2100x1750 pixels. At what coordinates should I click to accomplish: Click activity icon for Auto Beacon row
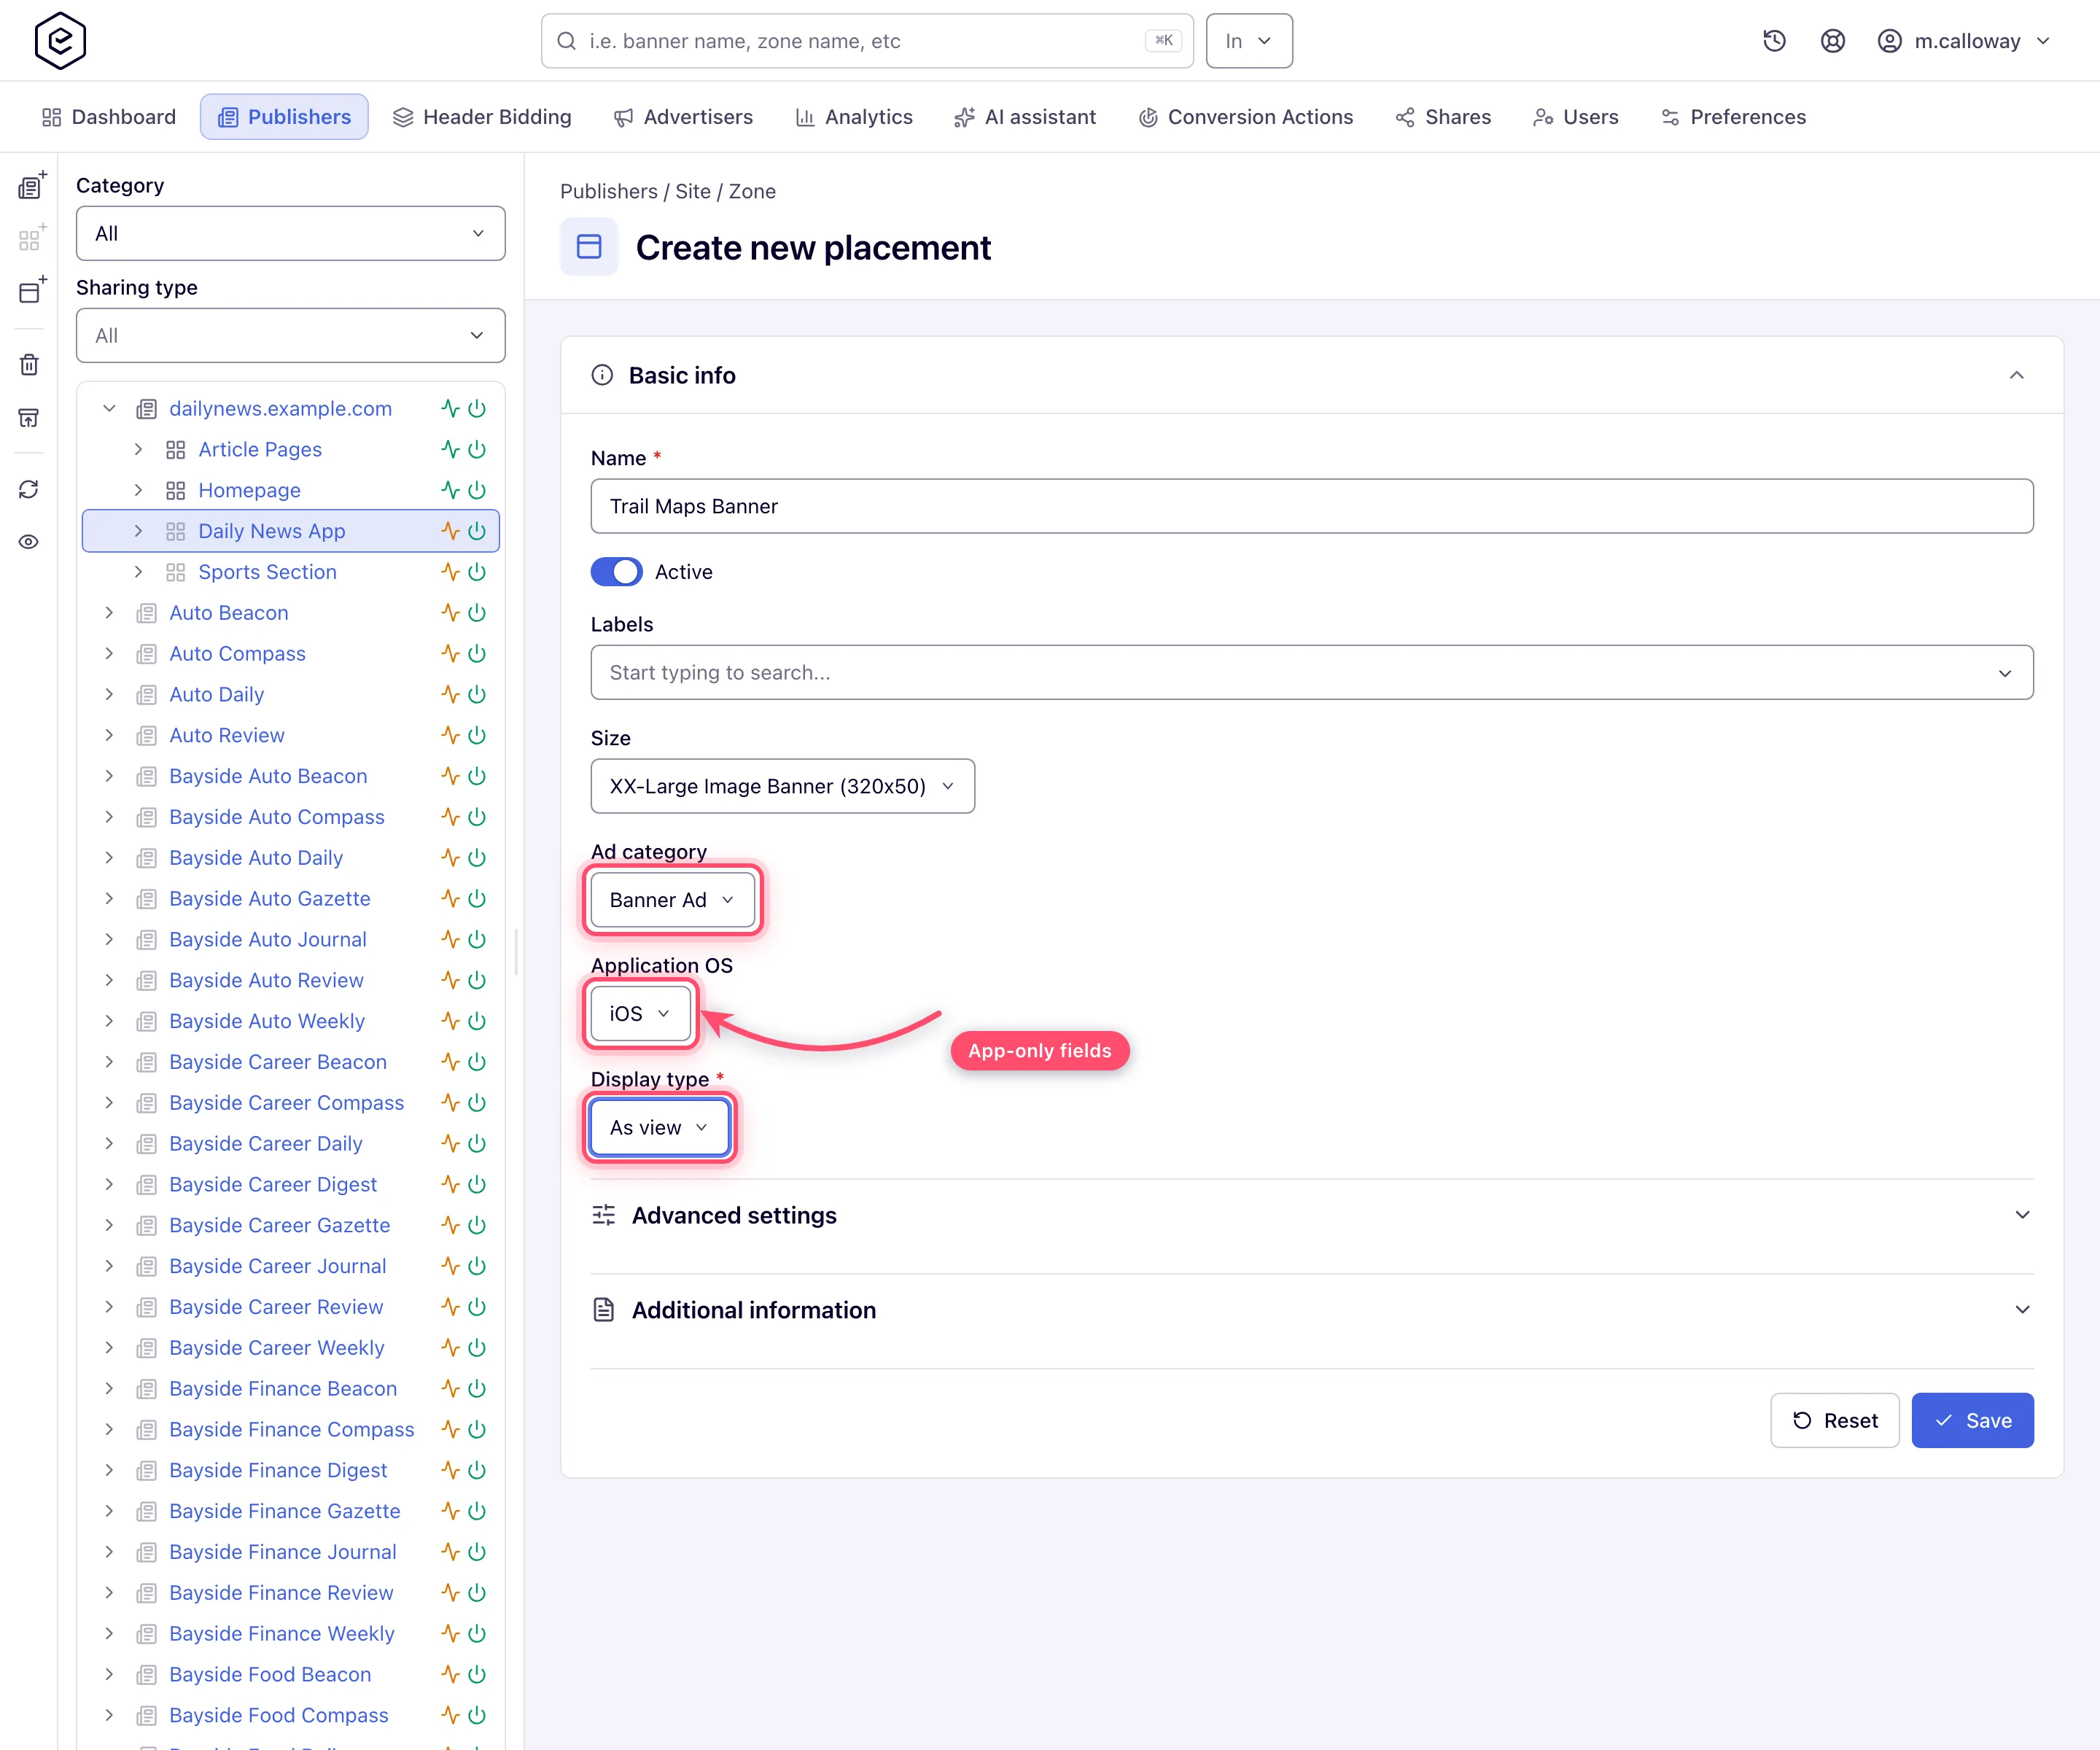tap(450, 613)
